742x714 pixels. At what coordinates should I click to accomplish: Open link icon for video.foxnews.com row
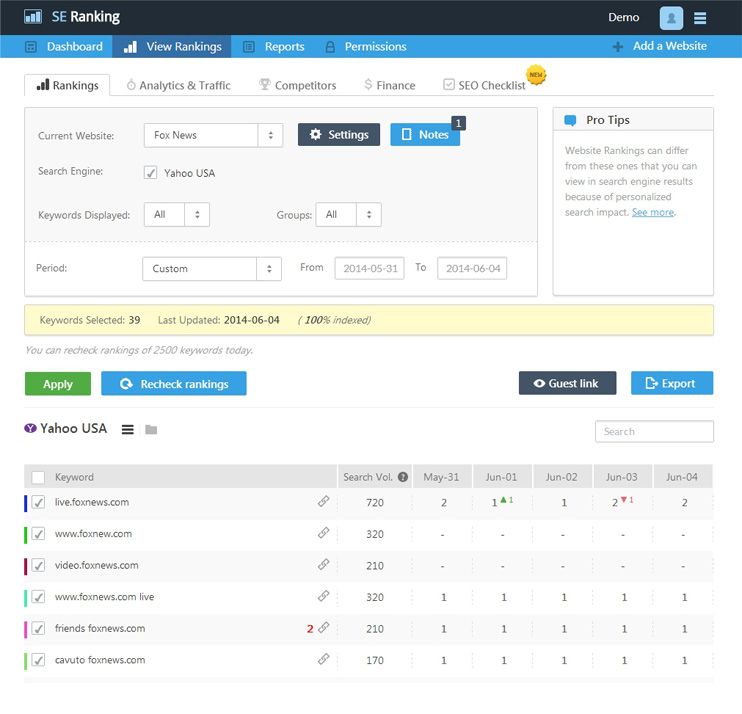[x=323, y=564]
